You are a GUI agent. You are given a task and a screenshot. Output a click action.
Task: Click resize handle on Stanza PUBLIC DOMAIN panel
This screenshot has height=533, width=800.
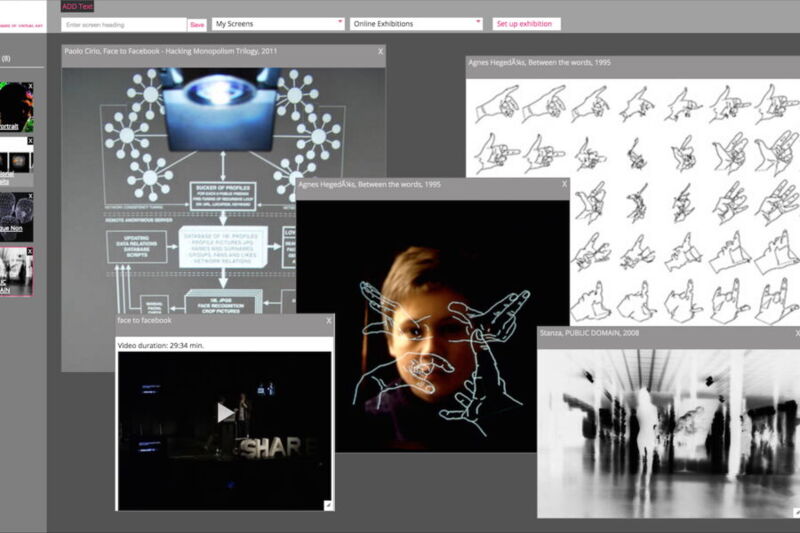point(795,512)
